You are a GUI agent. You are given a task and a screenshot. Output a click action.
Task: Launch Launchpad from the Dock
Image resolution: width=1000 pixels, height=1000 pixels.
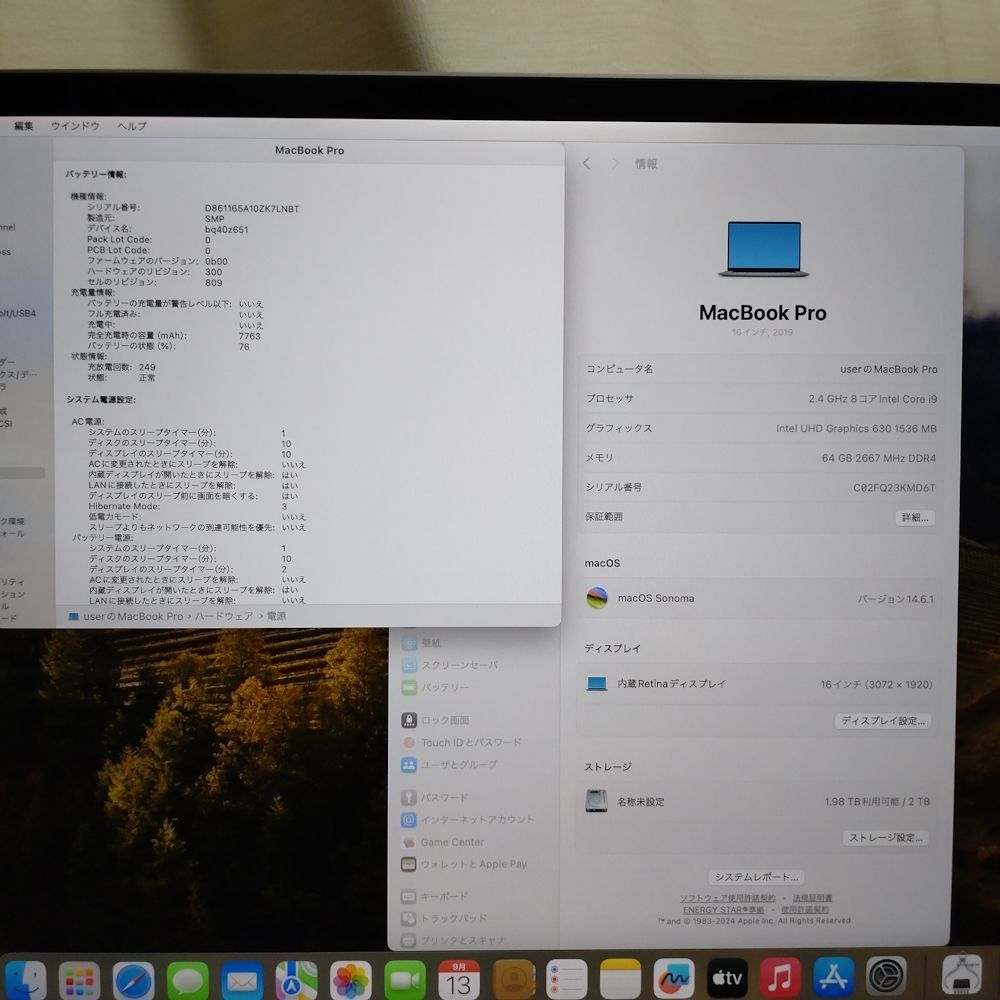click(x=79, y=981)
